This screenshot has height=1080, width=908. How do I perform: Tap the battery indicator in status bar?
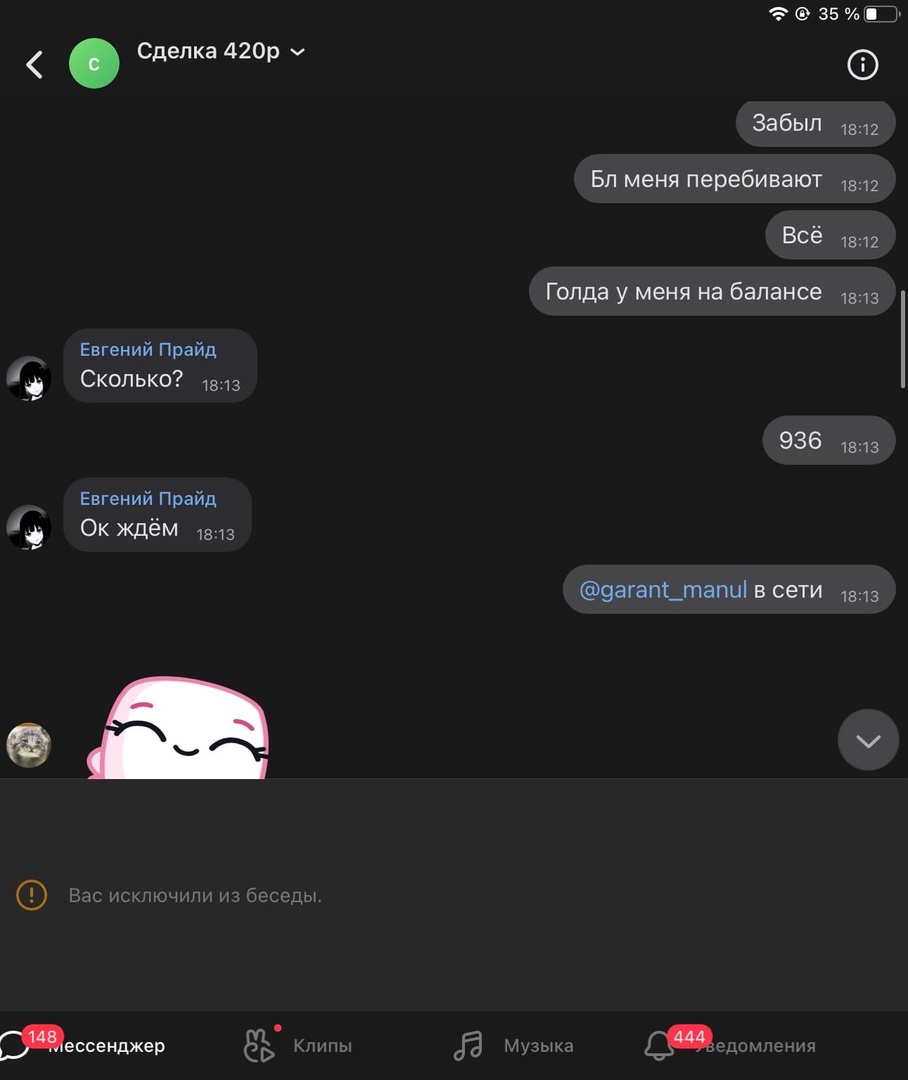883,14
